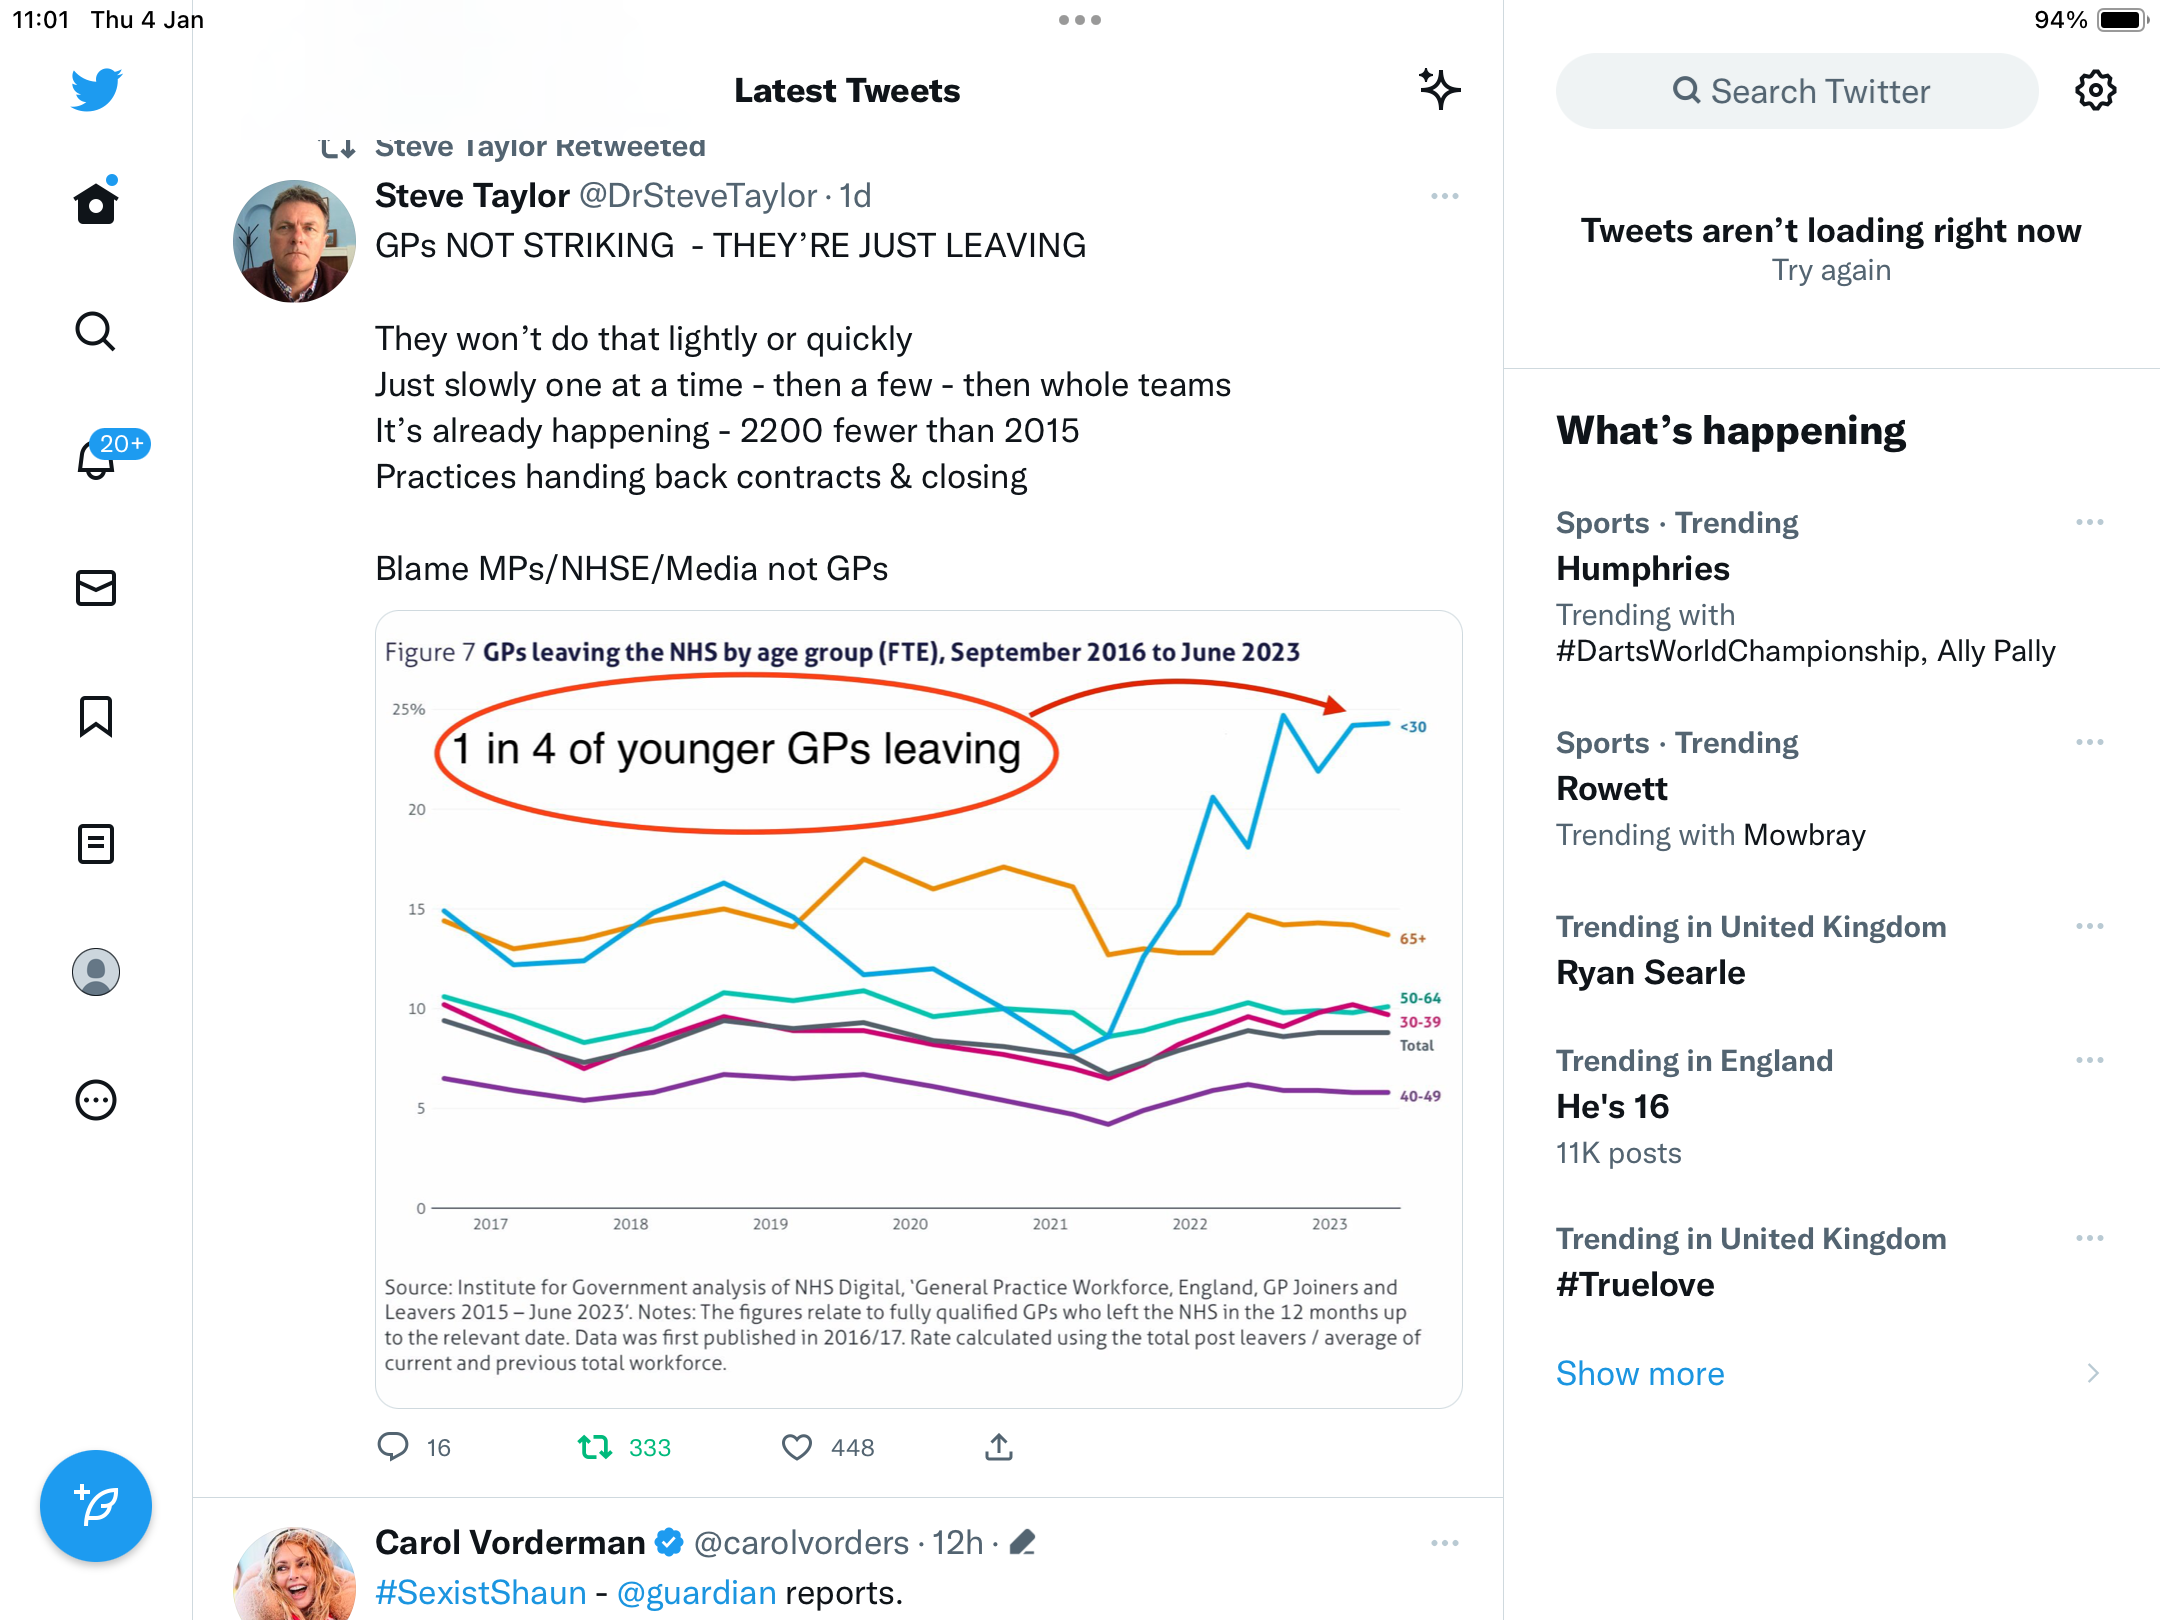Click the Search Twitter field

(x=1797, y=91)
